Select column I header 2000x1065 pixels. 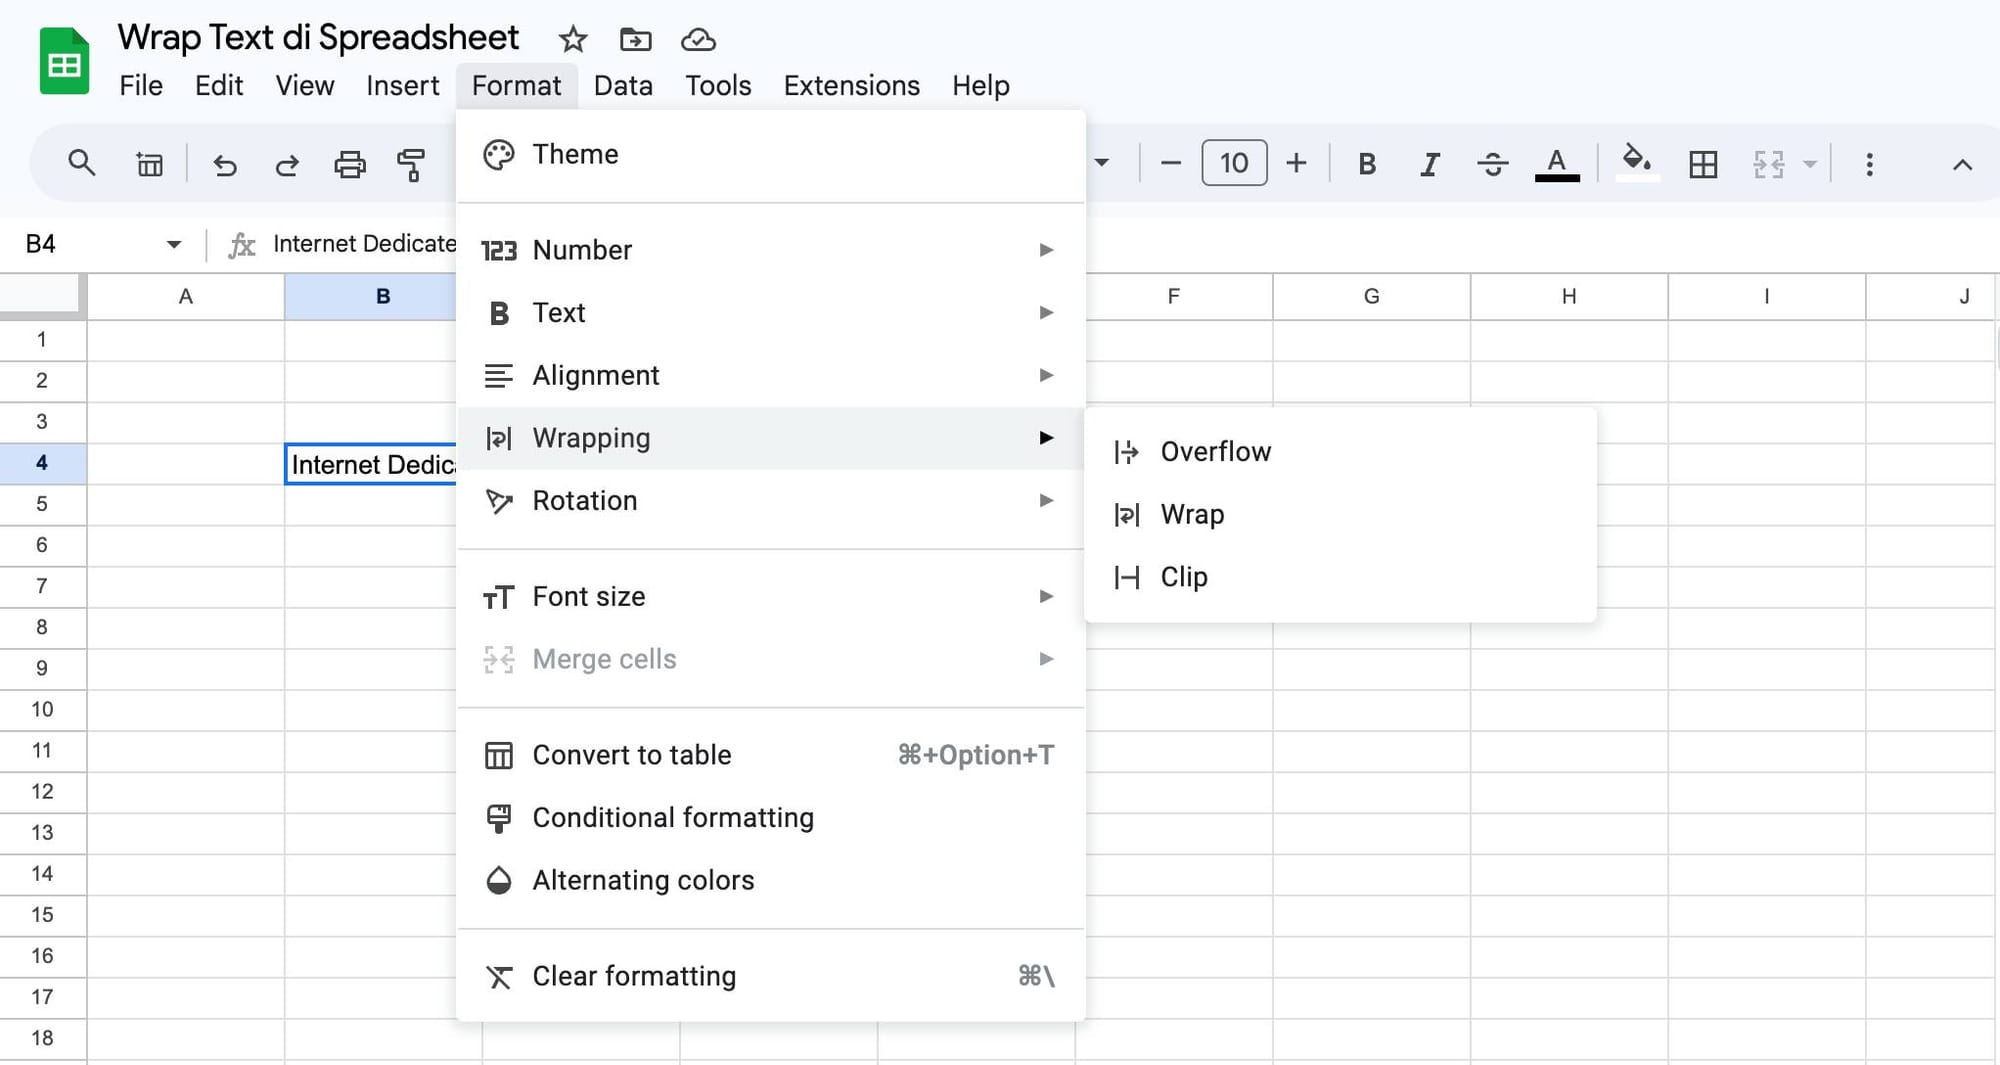(x=1766, y=296)
